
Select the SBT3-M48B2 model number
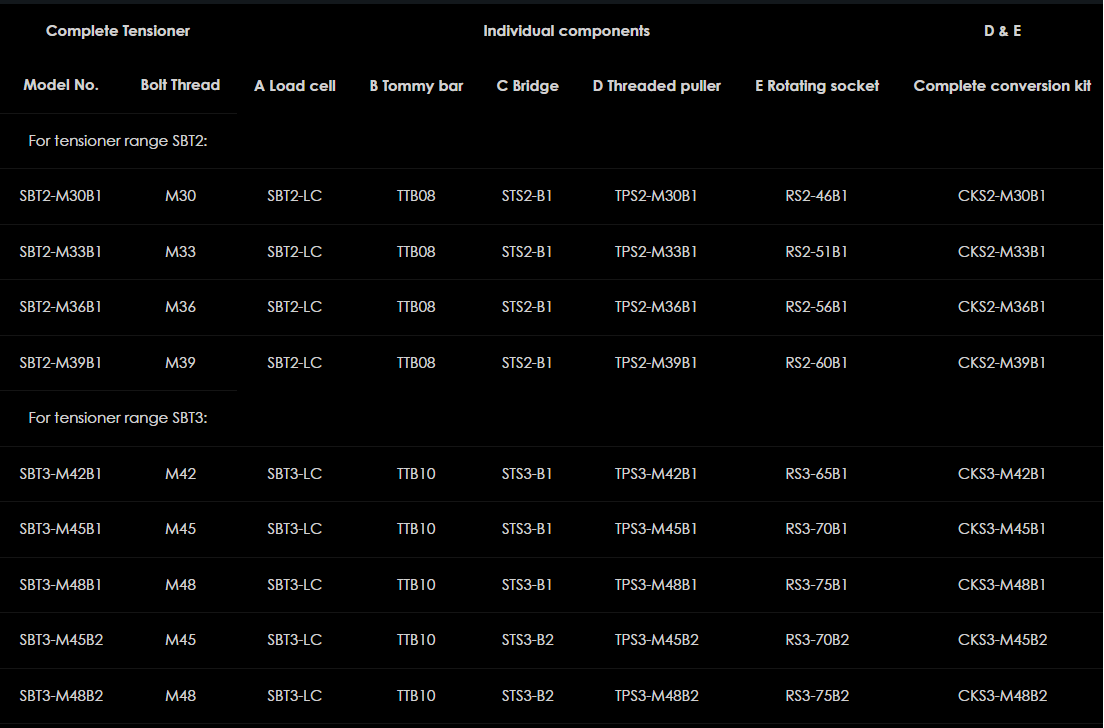click(61, 696)
